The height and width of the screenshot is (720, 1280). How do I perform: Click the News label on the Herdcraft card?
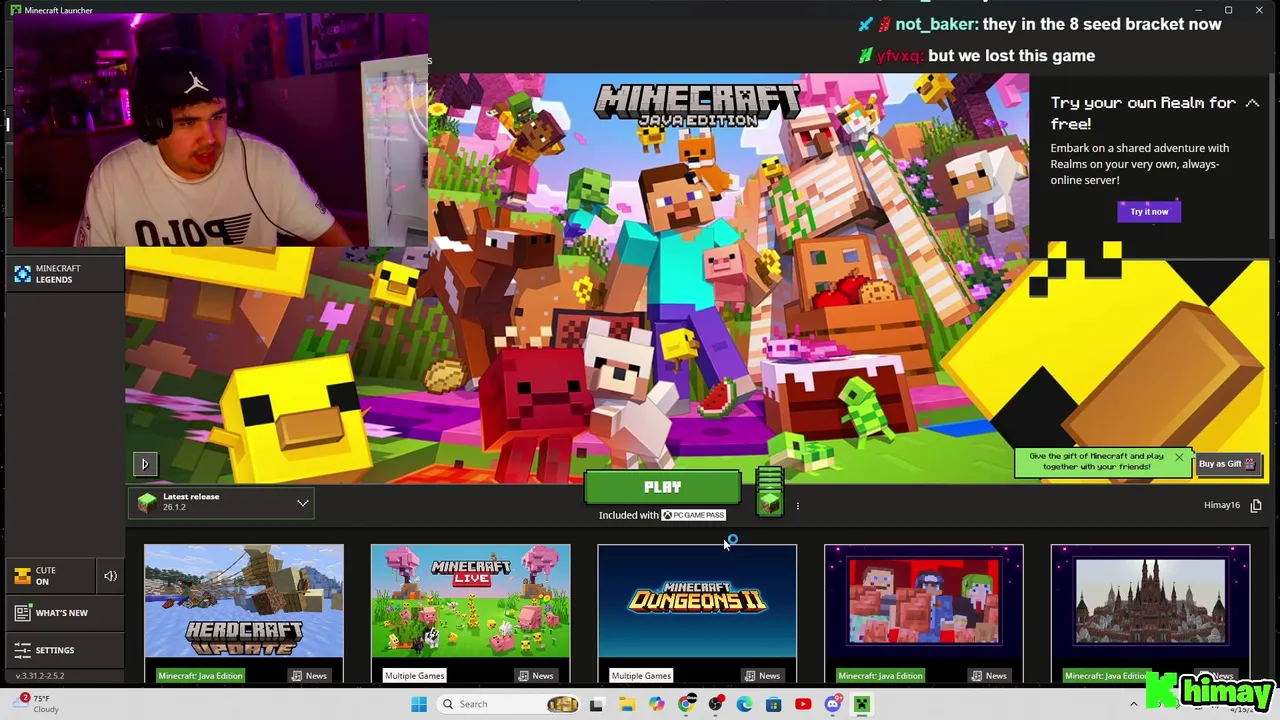point(308,676)
